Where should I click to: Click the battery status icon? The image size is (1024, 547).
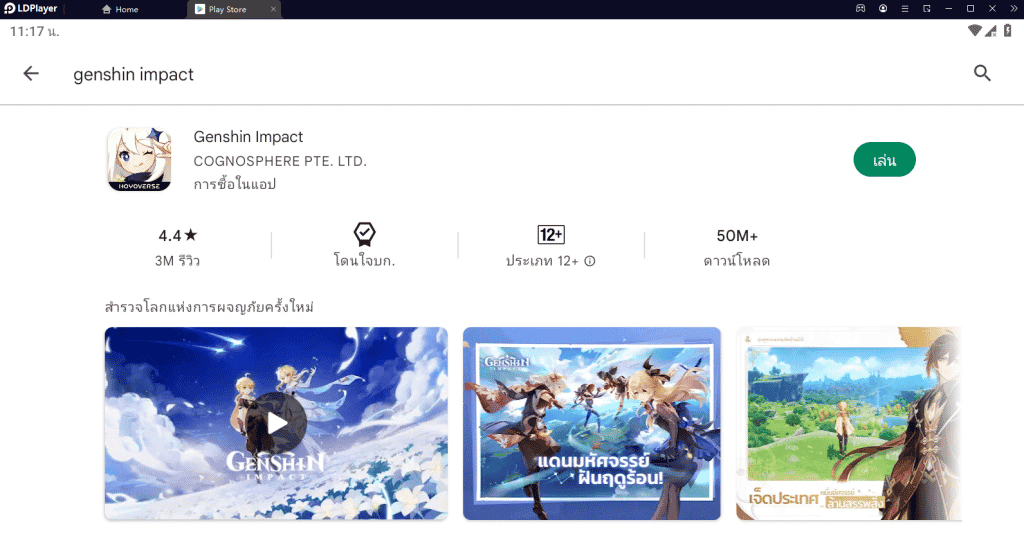pyautogui.click(x=1008, y=30)
